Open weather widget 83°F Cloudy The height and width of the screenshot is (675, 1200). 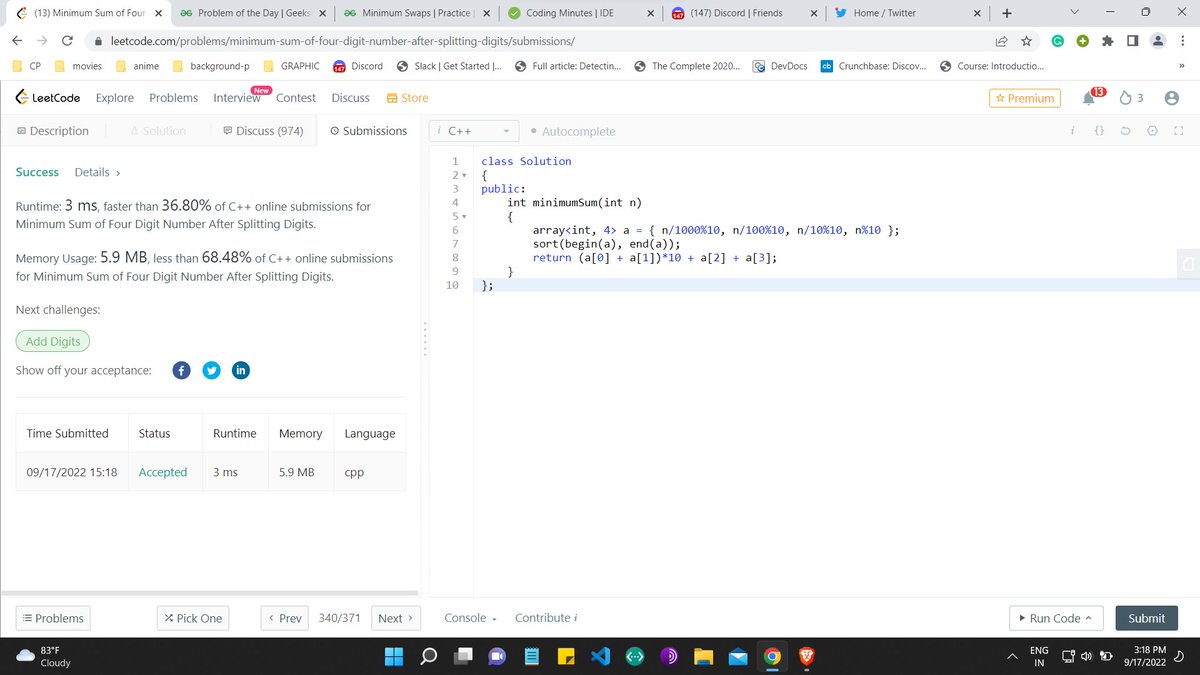click(45, 656)
